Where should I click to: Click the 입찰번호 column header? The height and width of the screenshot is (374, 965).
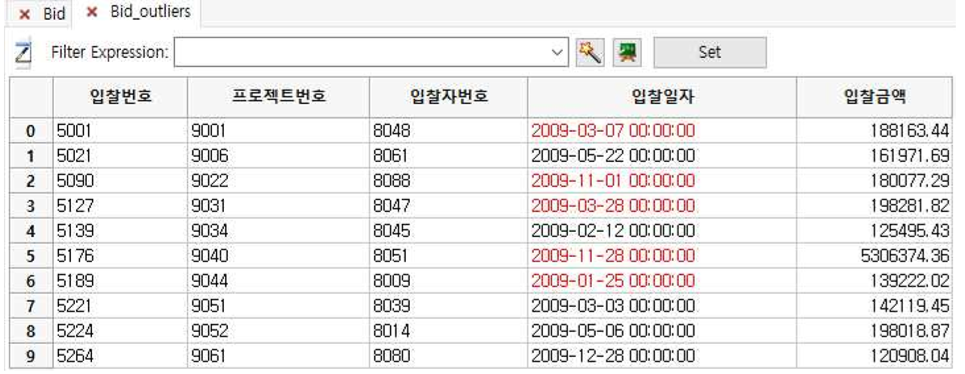coord(120,97)
